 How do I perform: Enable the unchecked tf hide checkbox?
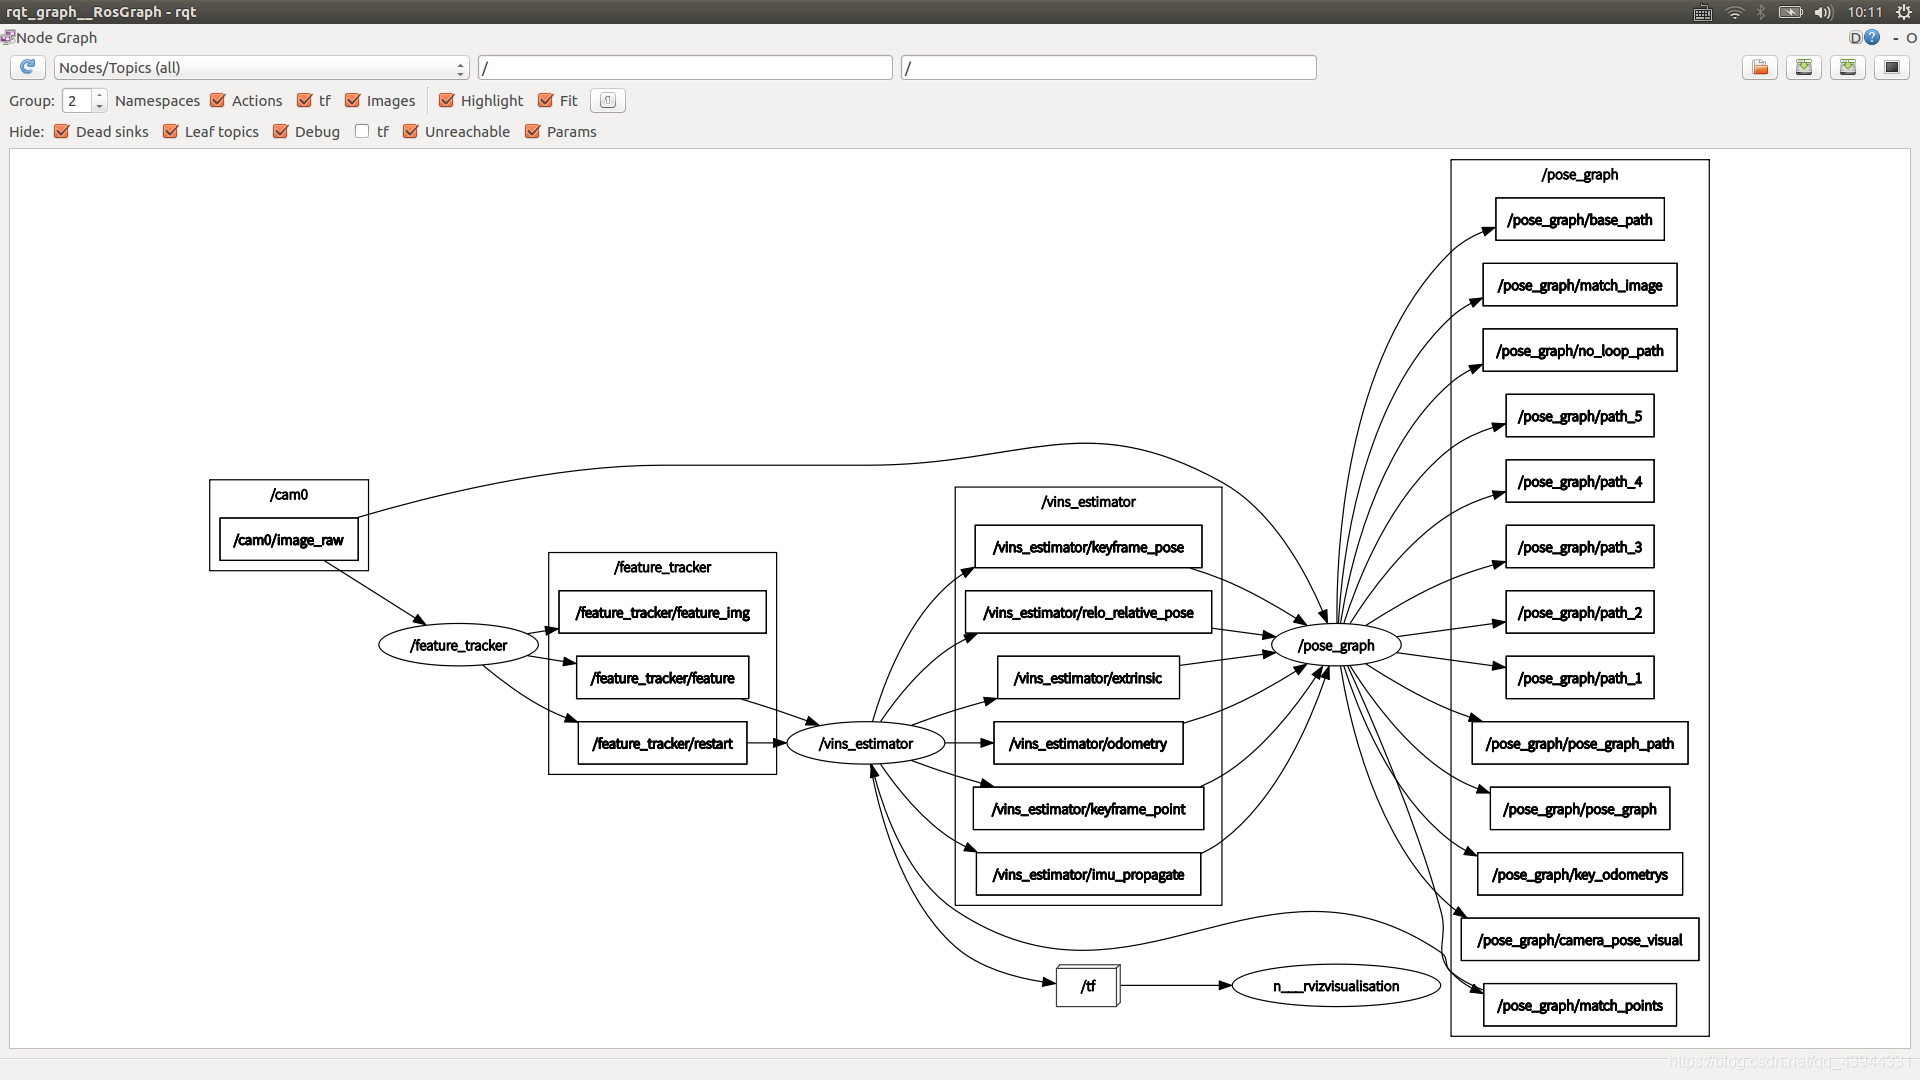(362, 131)
